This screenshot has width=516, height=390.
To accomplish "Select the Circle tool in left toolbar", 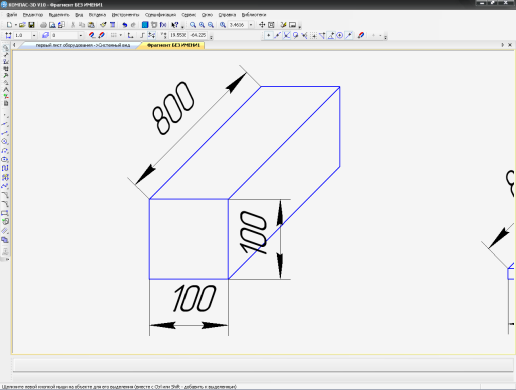I will [5, 142].
